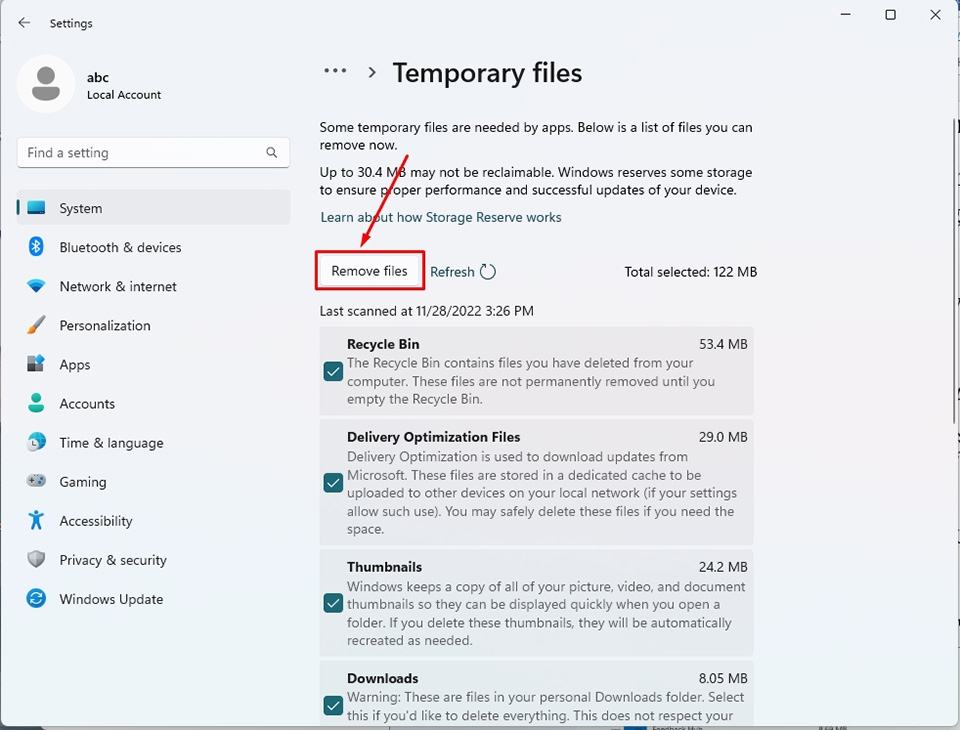Click the Bluetooth icon in sidebar

(36, 247)
